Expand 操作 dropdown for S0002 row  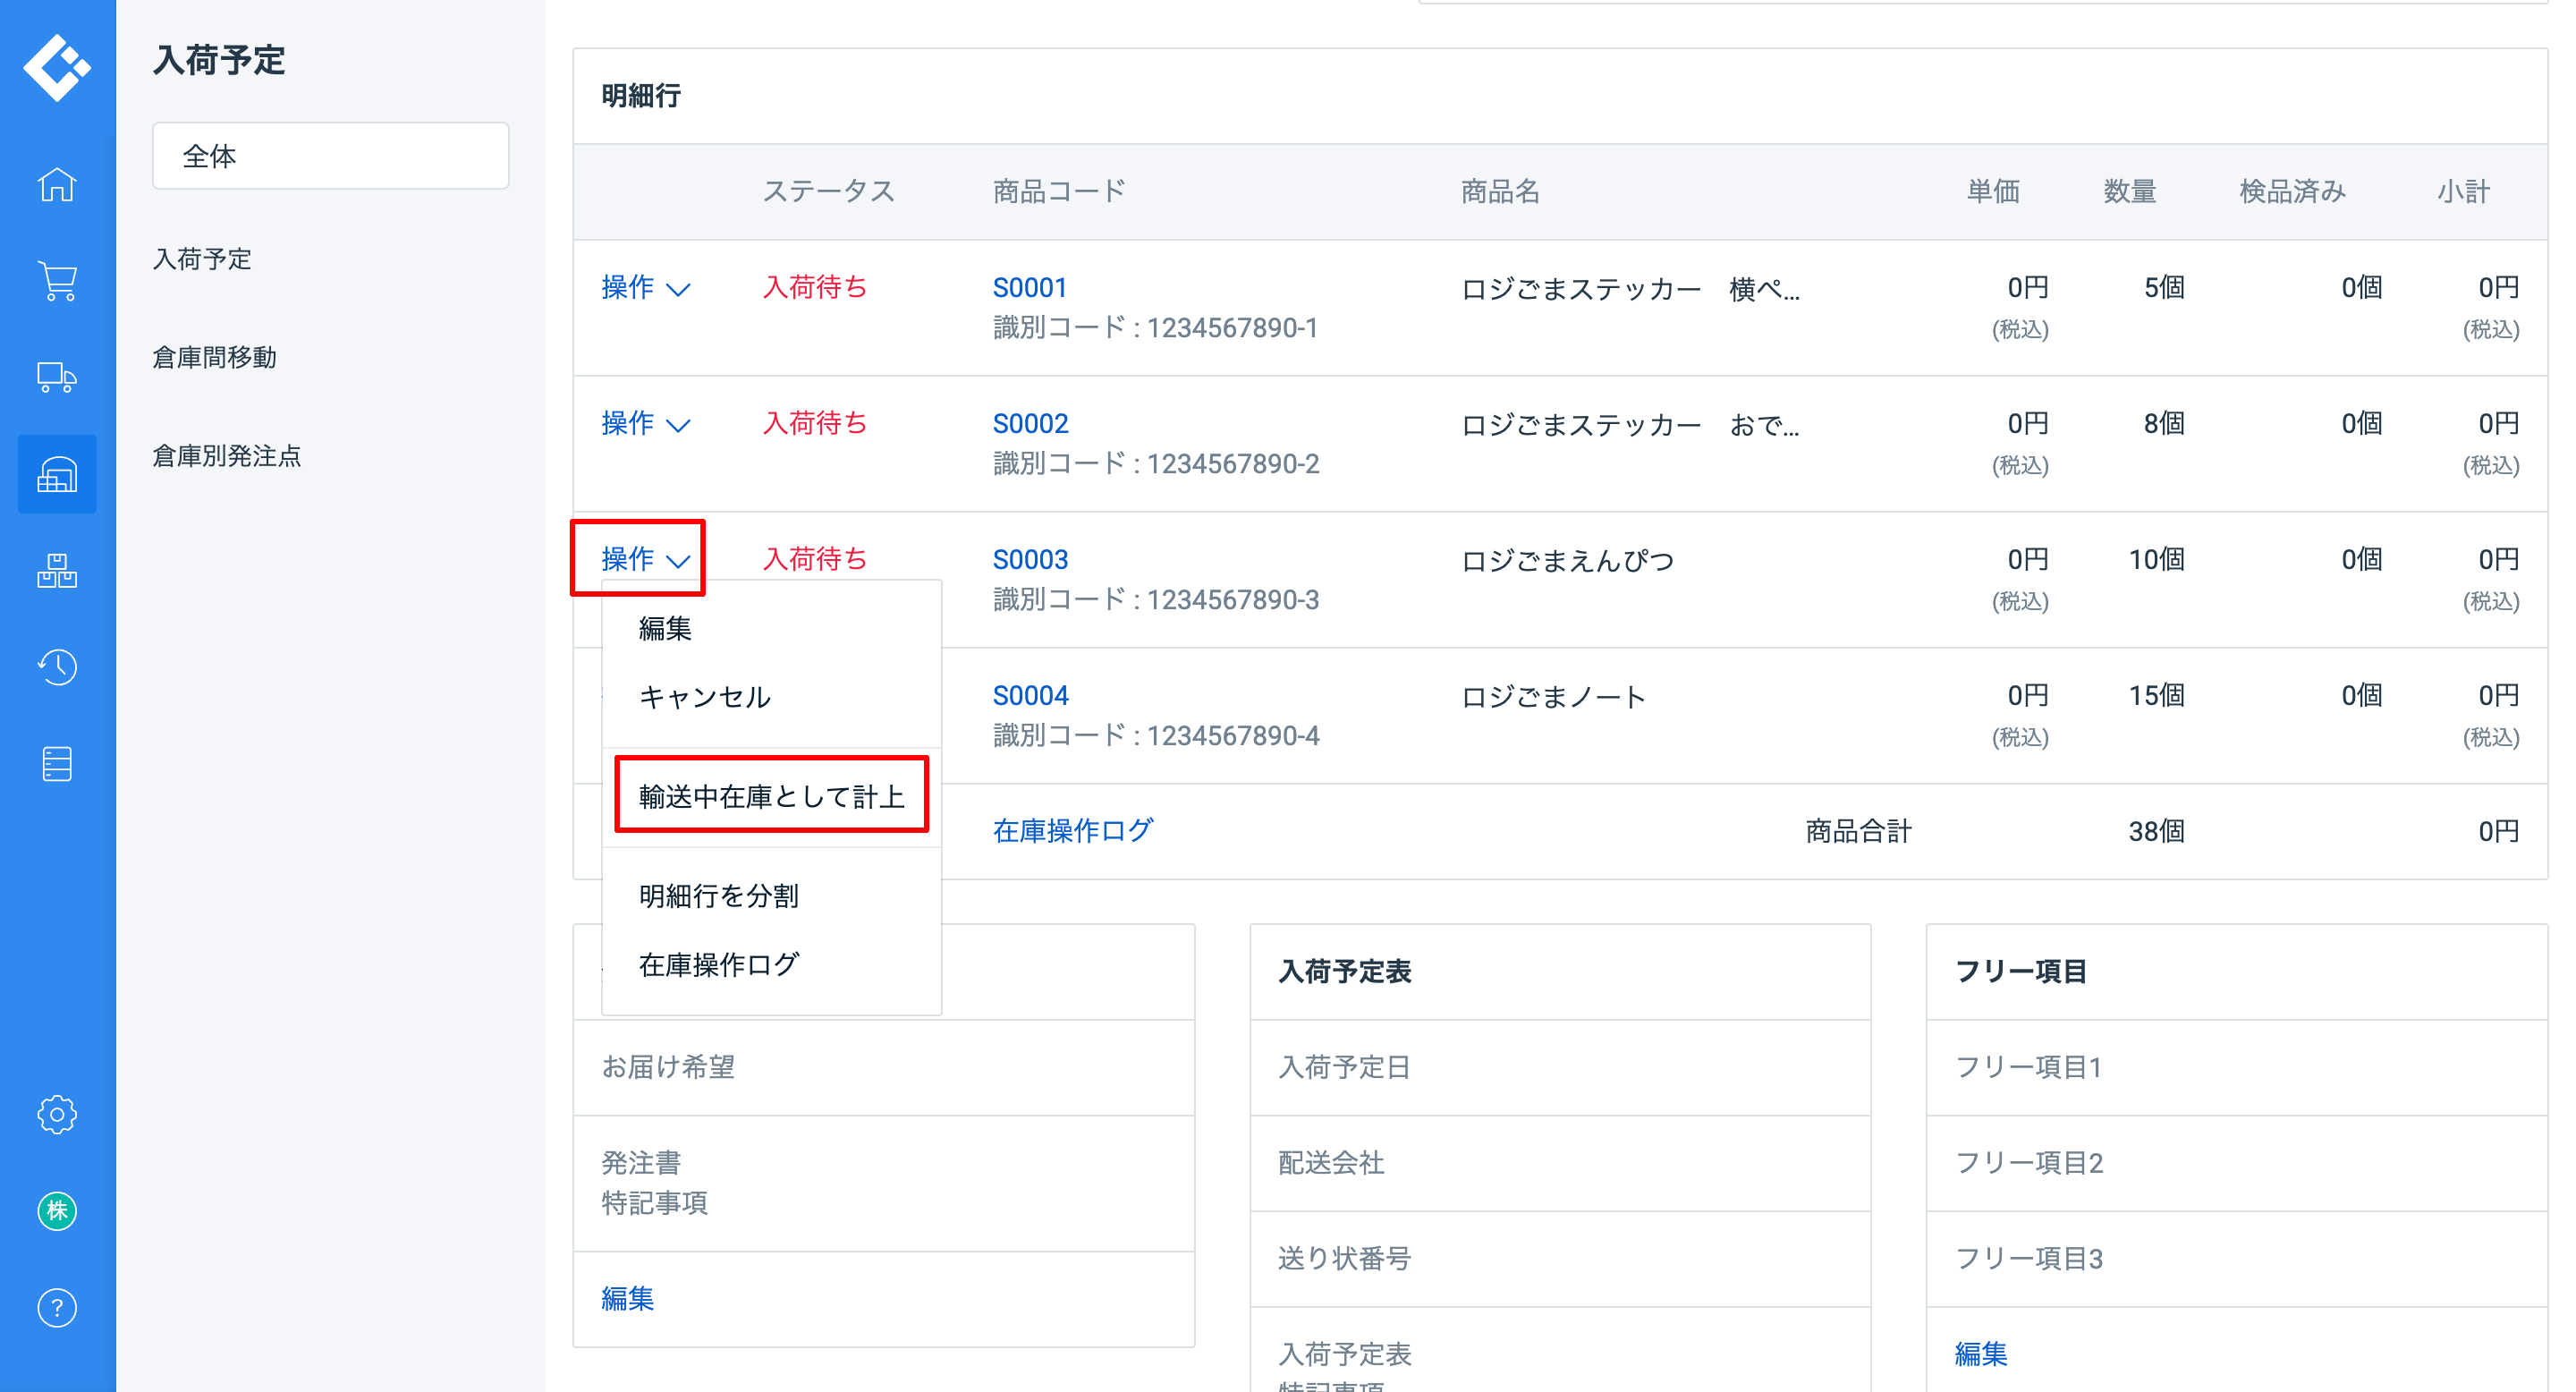[645, 424]
